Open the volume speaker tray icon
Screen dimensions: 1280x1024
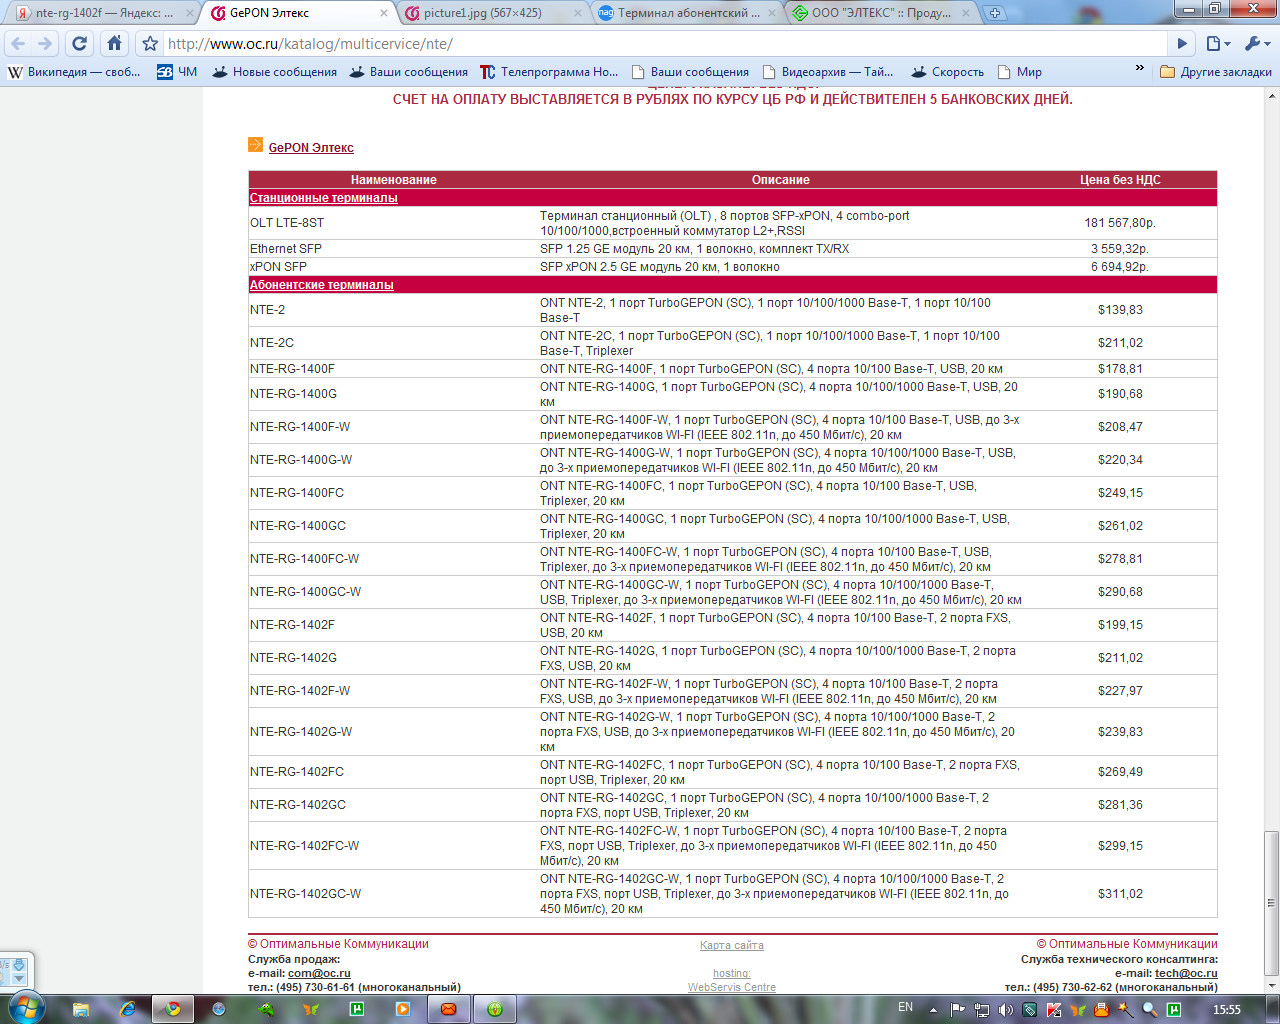click(1005, 1009)
